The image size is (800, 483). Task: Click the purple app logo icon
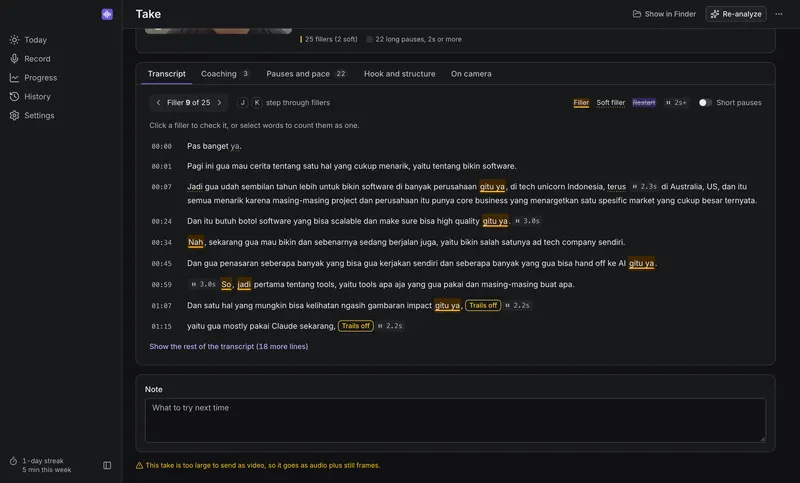click(107, 14)
